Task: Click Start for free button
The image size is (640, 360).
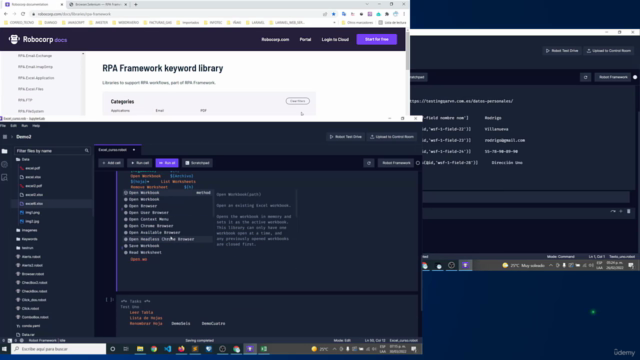Action: (x=377, y=39)
